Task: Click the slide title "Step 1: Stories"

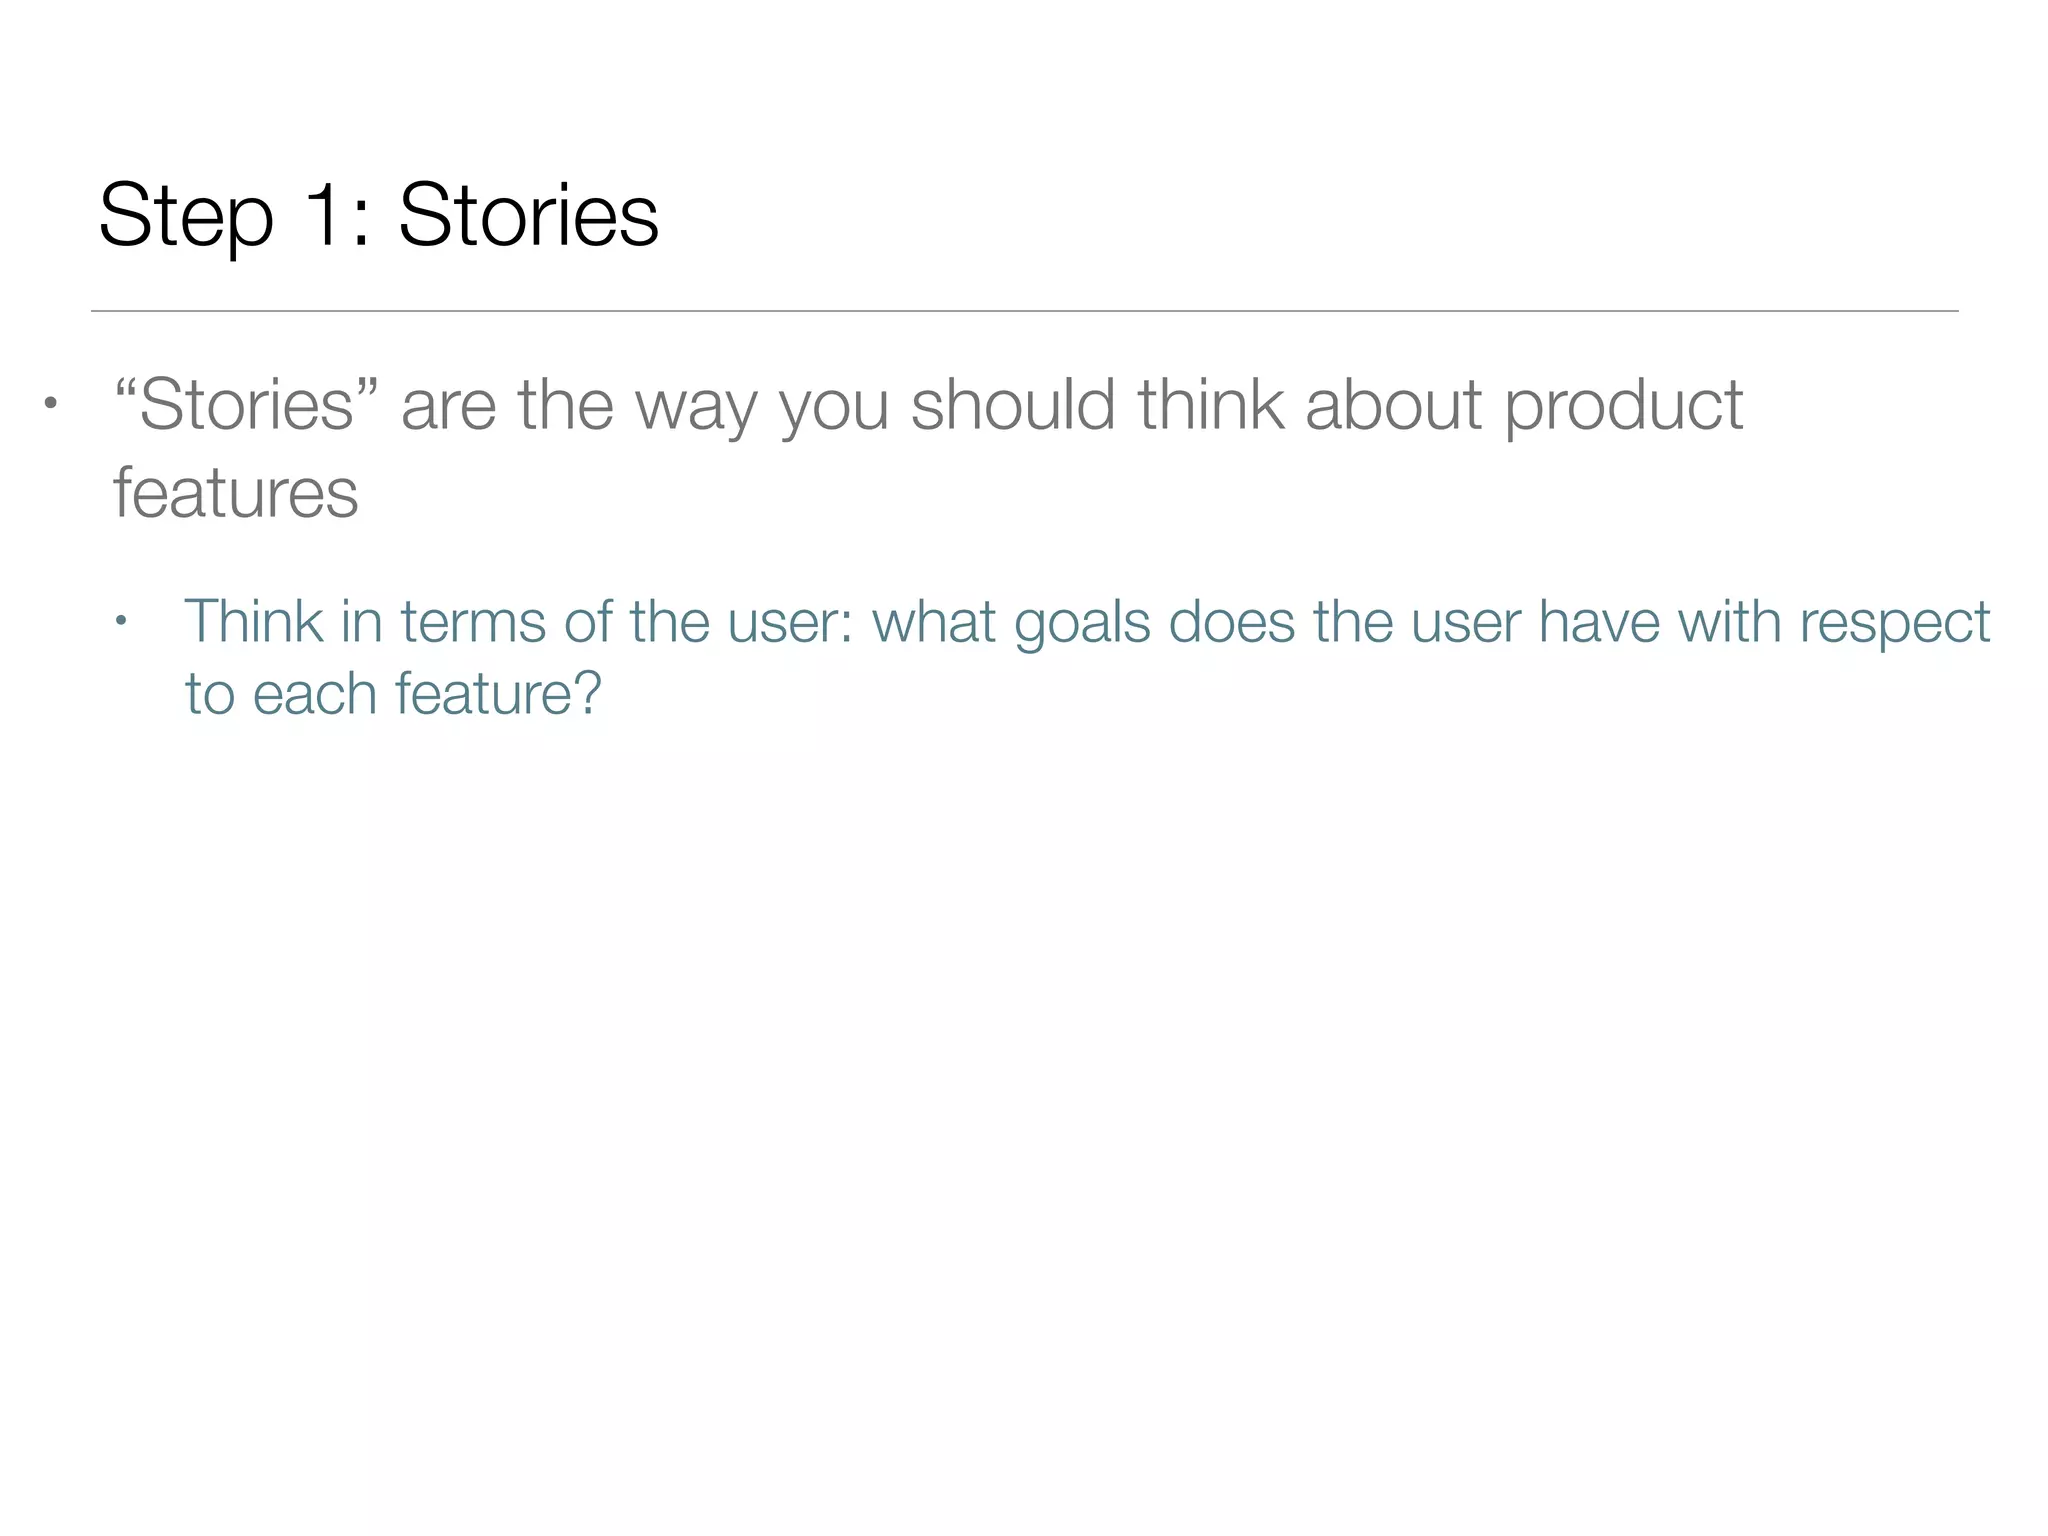Action: pyautogui.click(x=378, y=215)
